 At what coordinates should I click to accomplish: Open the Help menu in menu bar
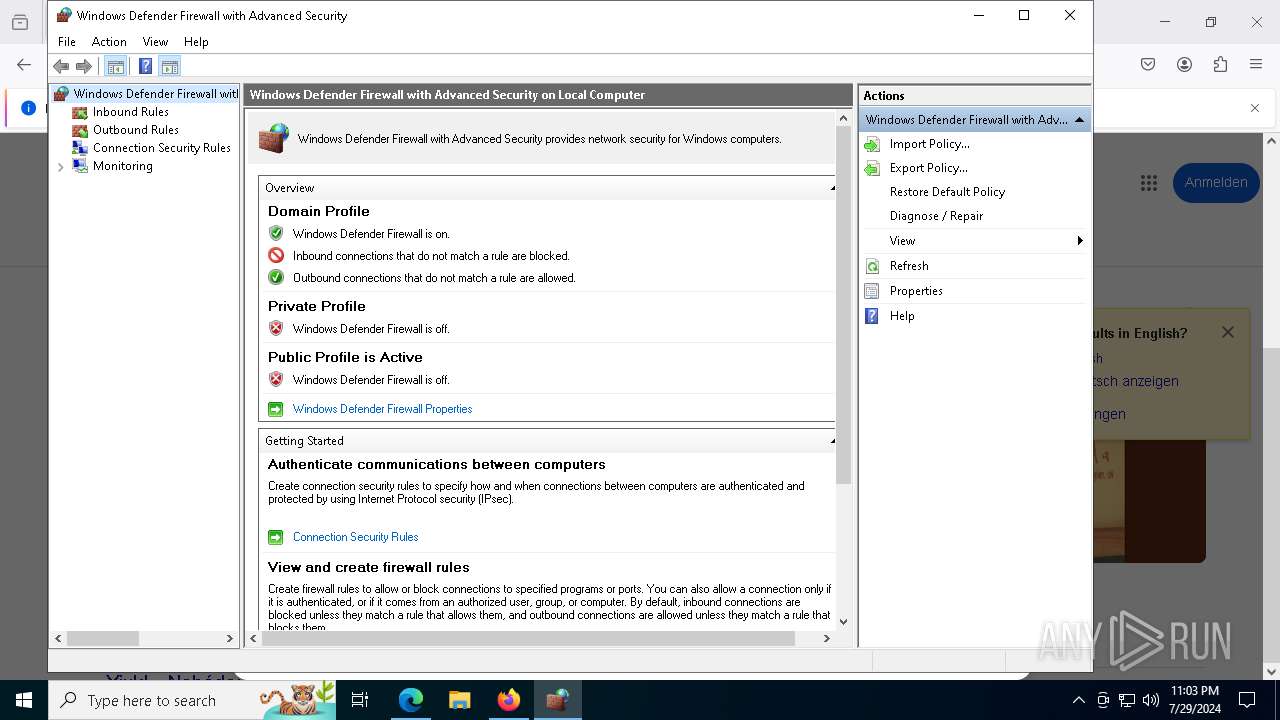point(196,42)
